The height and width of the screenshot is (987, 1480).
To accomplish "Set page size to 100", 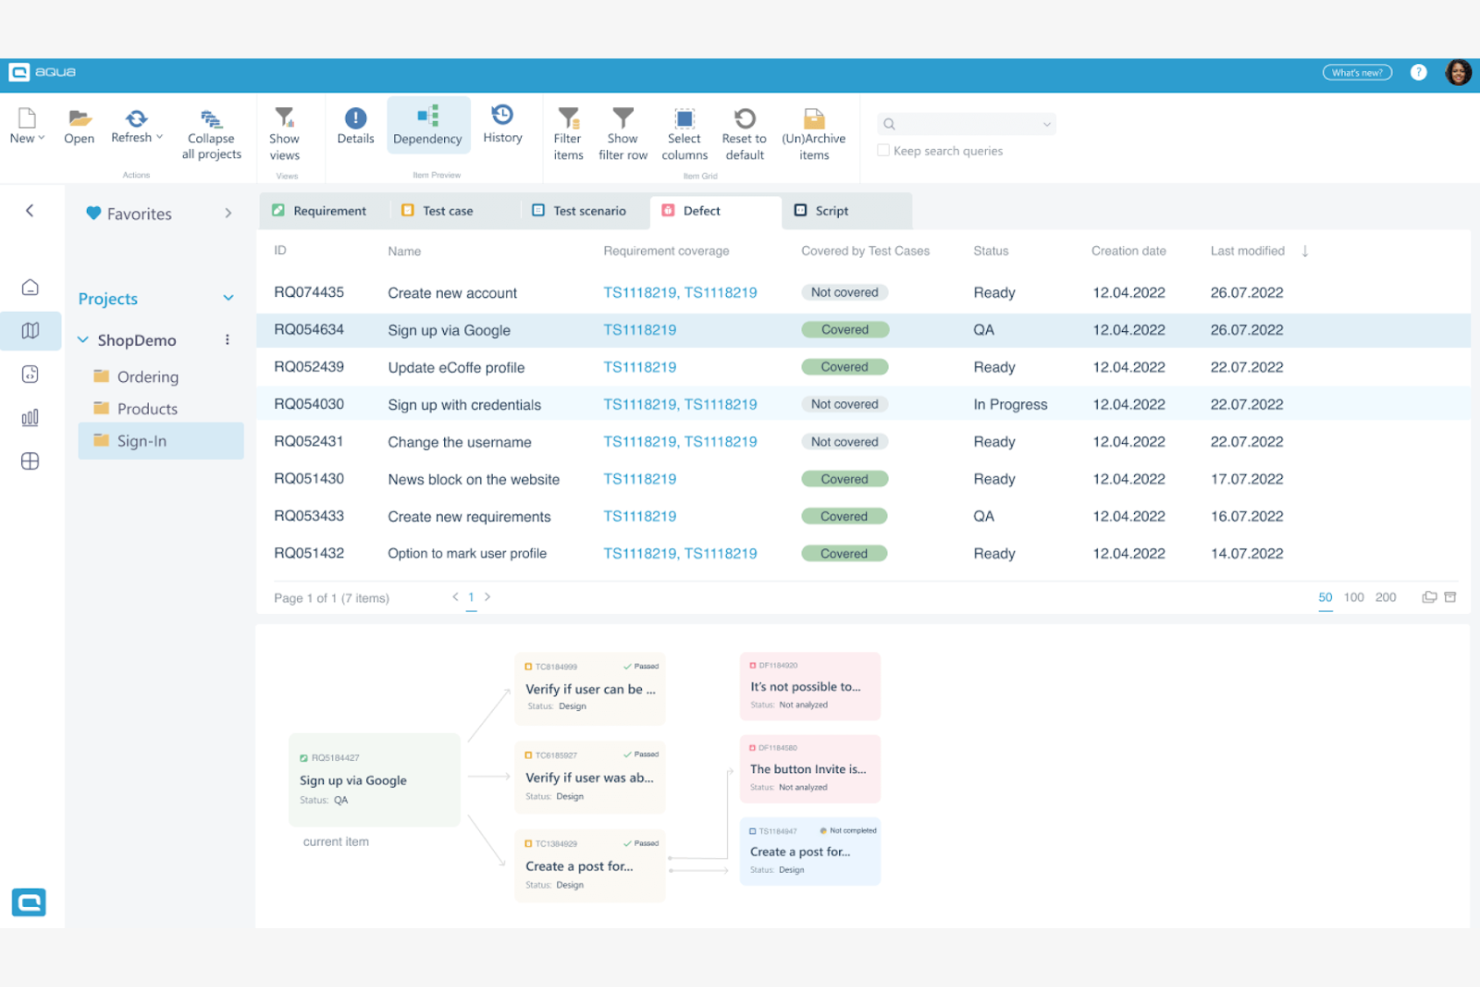I will 1354,597.
